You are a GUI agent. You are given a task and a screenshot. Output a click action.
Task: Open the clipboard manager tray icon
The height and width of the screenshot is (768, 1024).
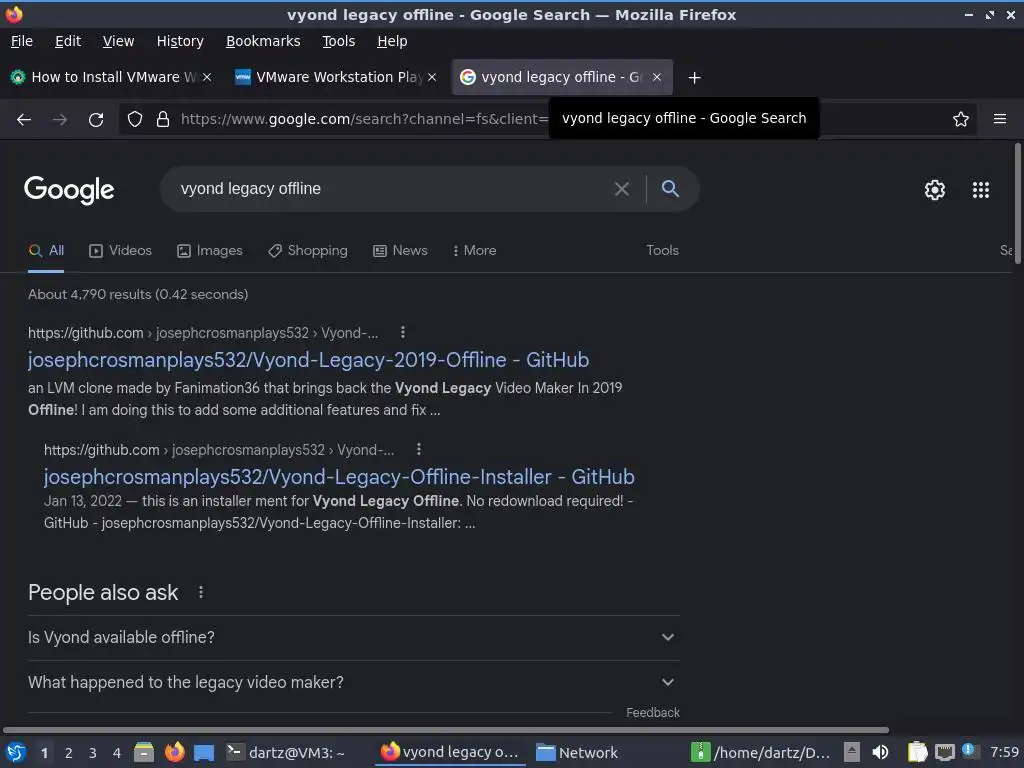click(917, 752)
